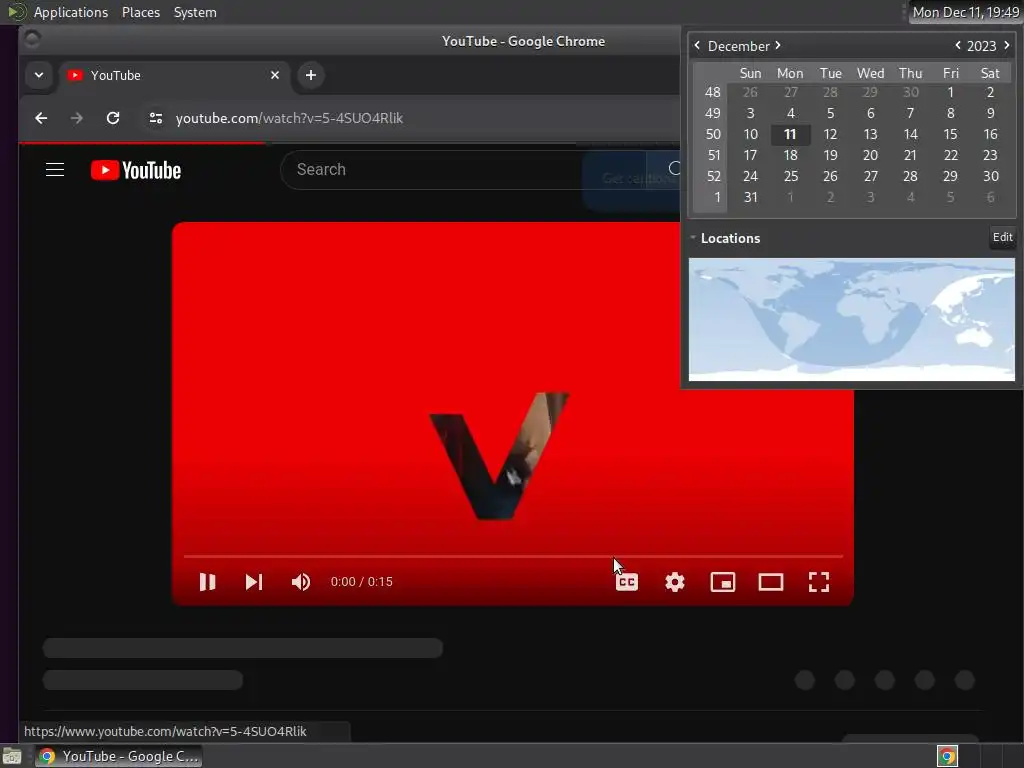This screenshot has height=768, width=1024.
Task: Select the address bar URL
Action: coord(289,118)
